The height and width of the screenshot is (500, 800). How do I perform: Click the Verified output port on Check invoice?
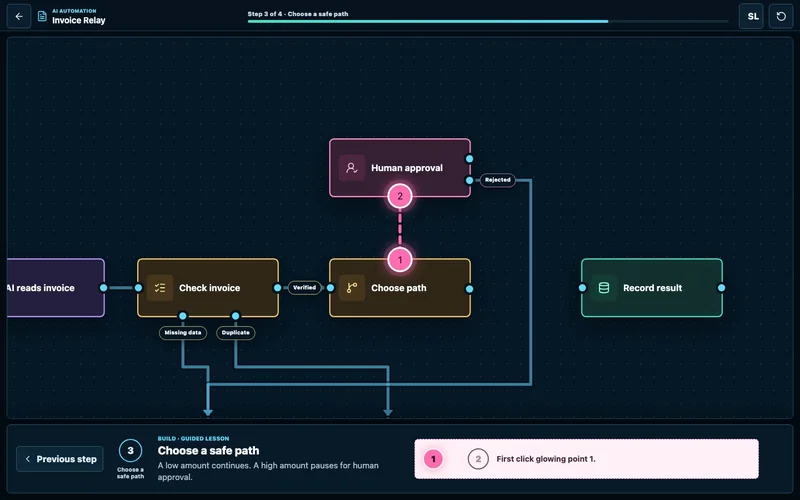pos(278,288)
